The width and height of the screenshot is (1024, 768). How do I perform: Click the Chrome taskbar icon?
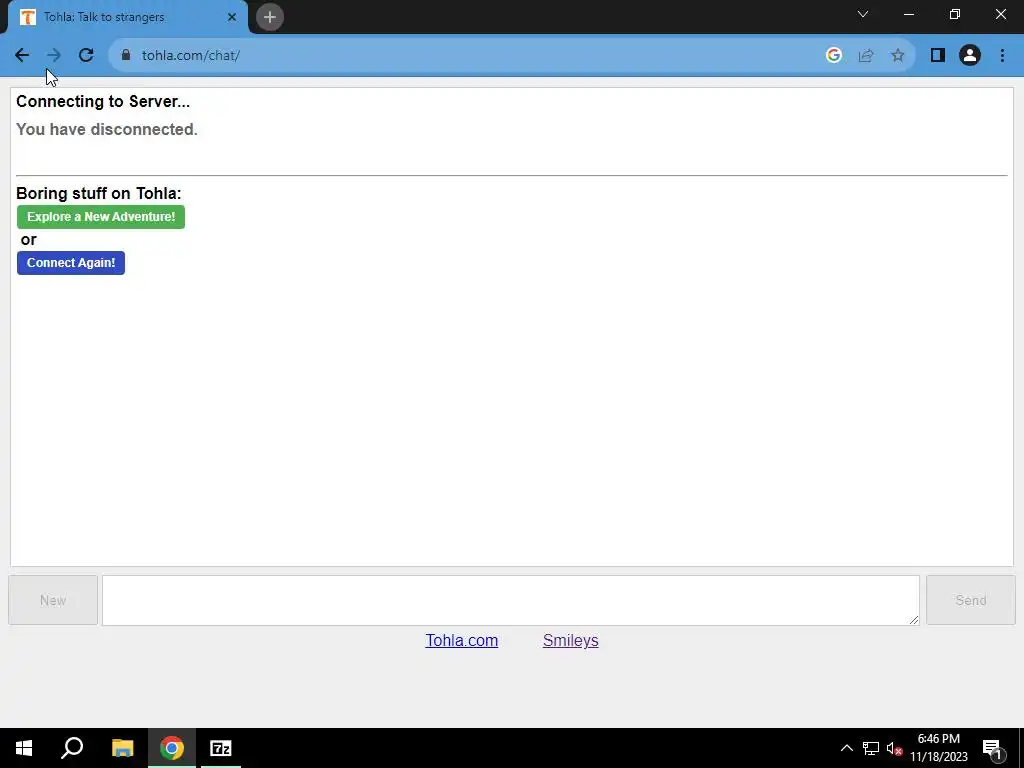(x=172, y=748)
